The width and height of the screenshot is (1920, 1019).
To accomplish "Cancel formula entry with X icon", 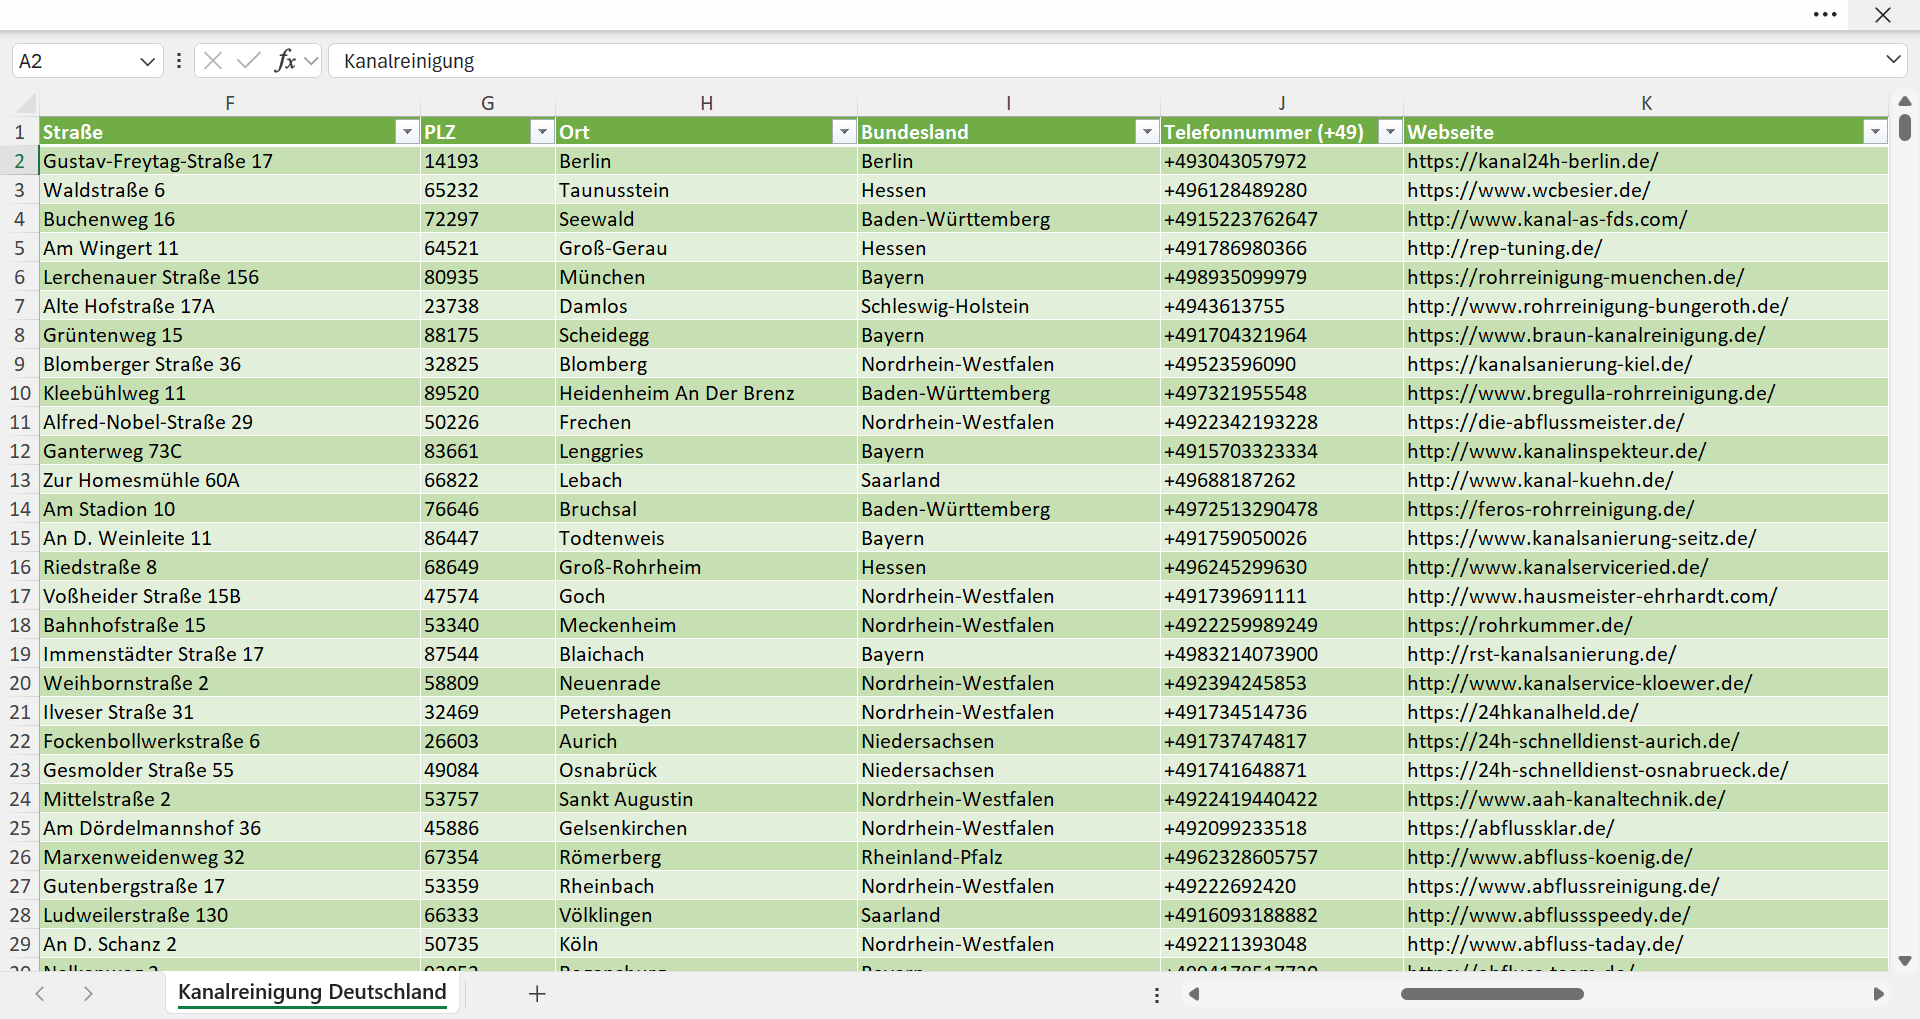I will (x=213, y=61).
